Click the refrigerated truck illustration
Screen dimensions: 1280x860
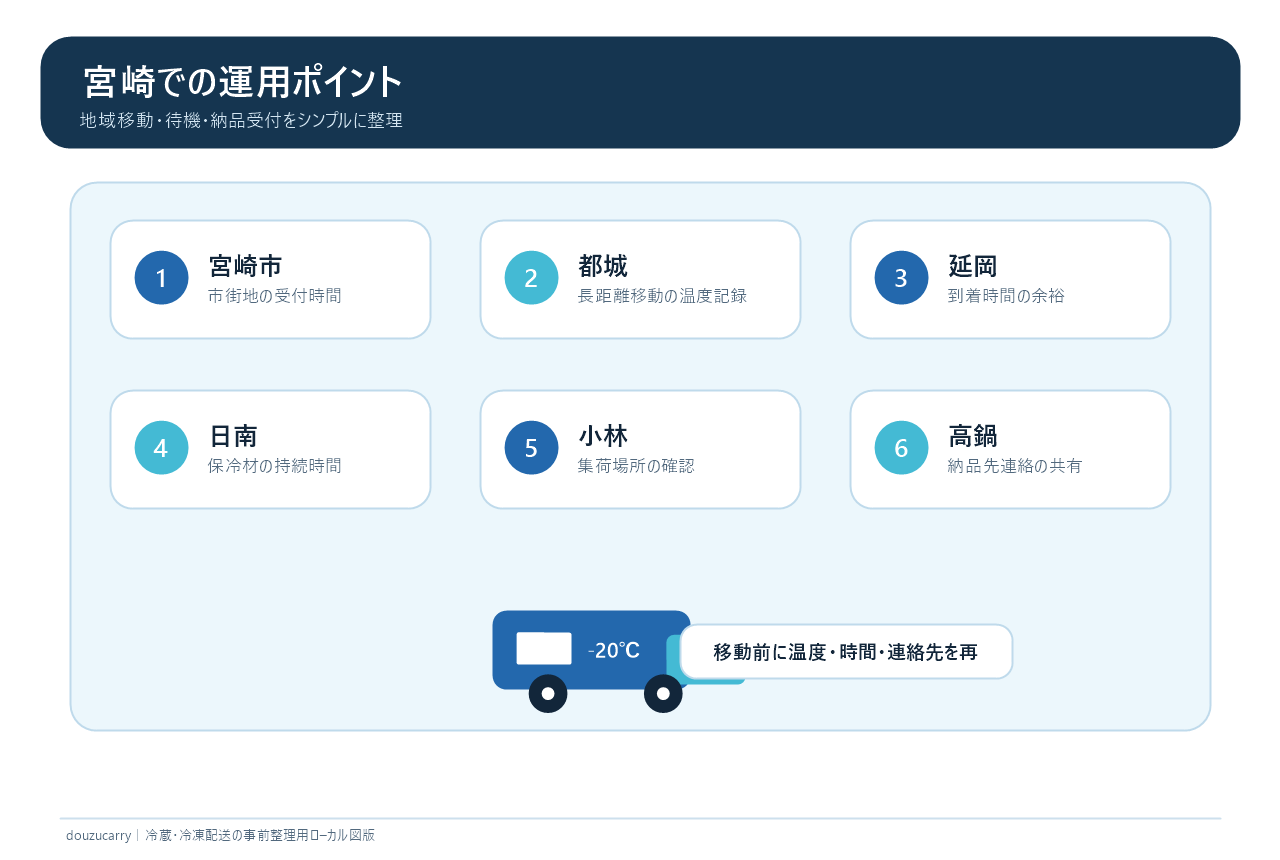pos(618,661)
